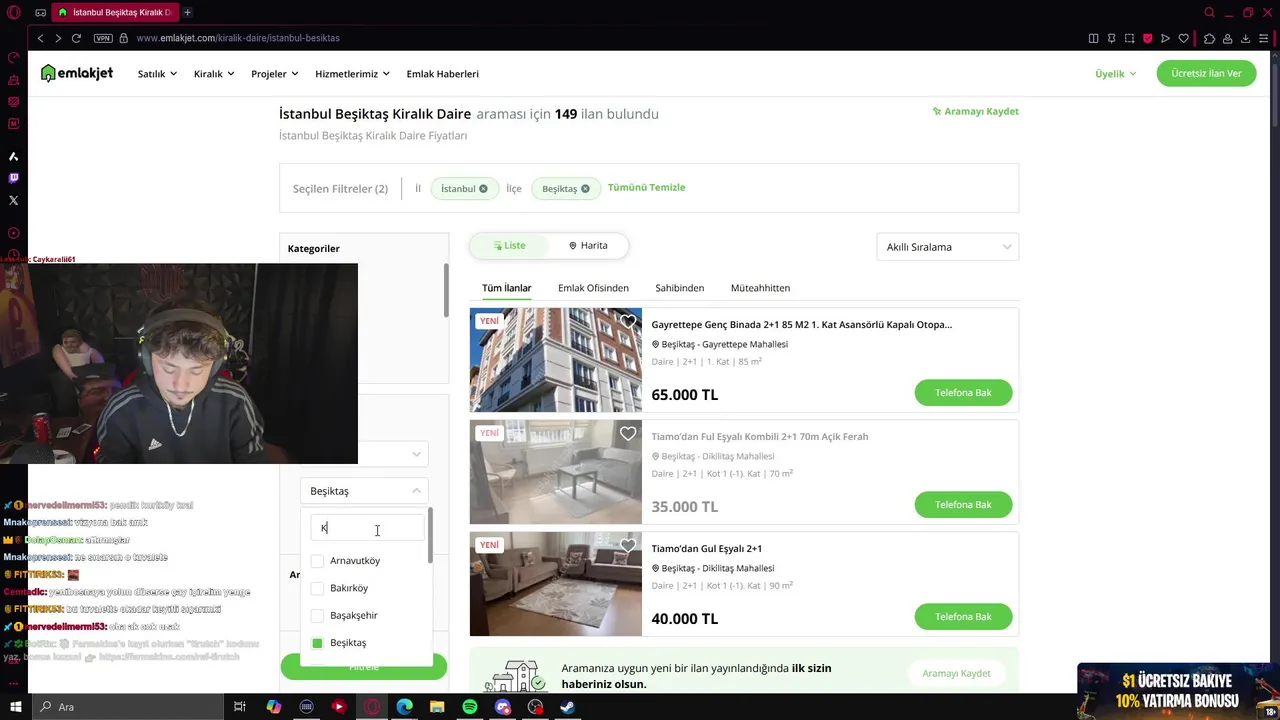Add page to bookmarks heart icon
Viewport: 1280px width, 720px height.
pos(1184,38)
